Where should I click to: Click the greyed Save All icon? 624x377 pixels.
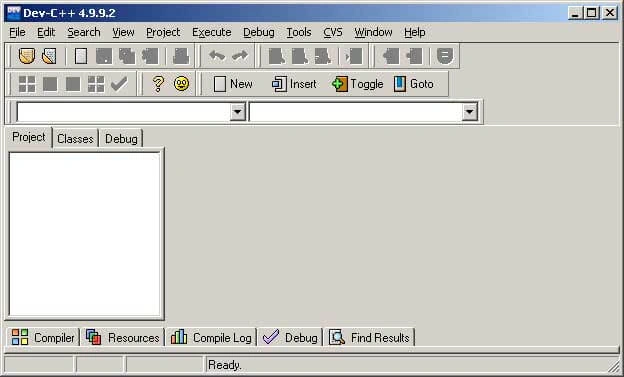click(x=127, y=56)
